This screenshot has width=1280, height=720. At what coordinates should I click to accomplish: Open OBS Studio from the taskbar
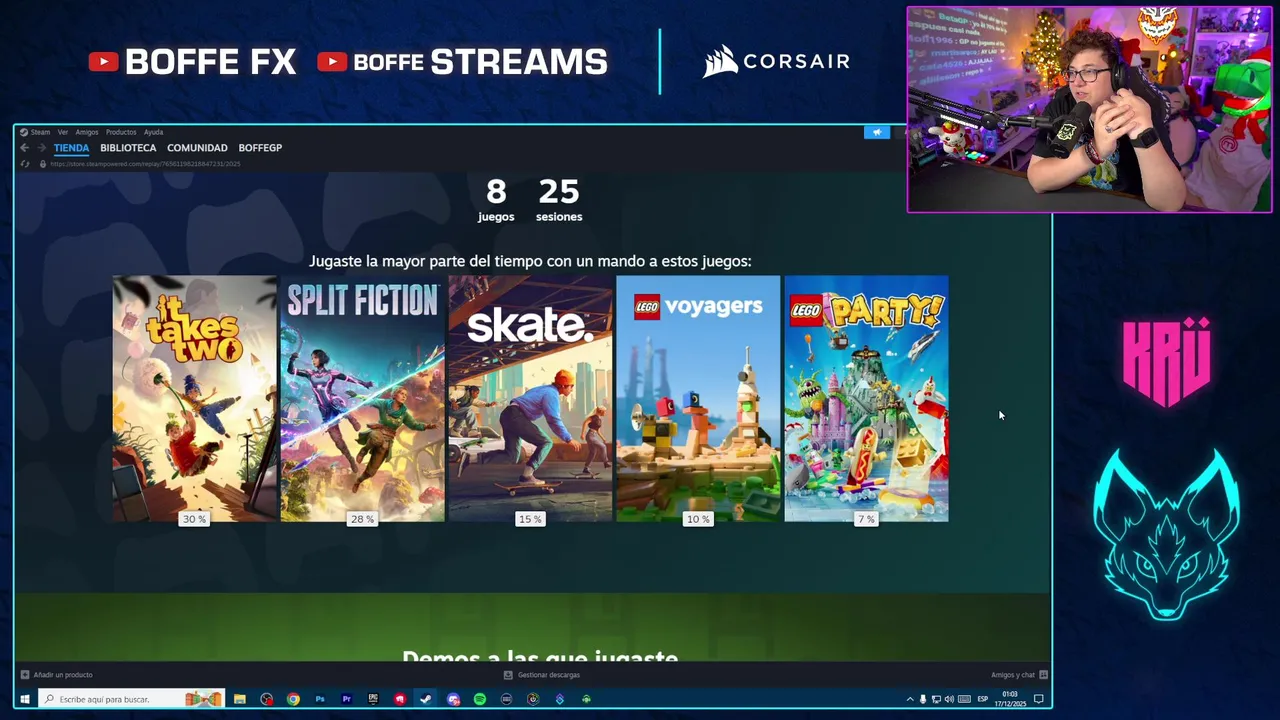pyautogui.click(x=267, y=699)
